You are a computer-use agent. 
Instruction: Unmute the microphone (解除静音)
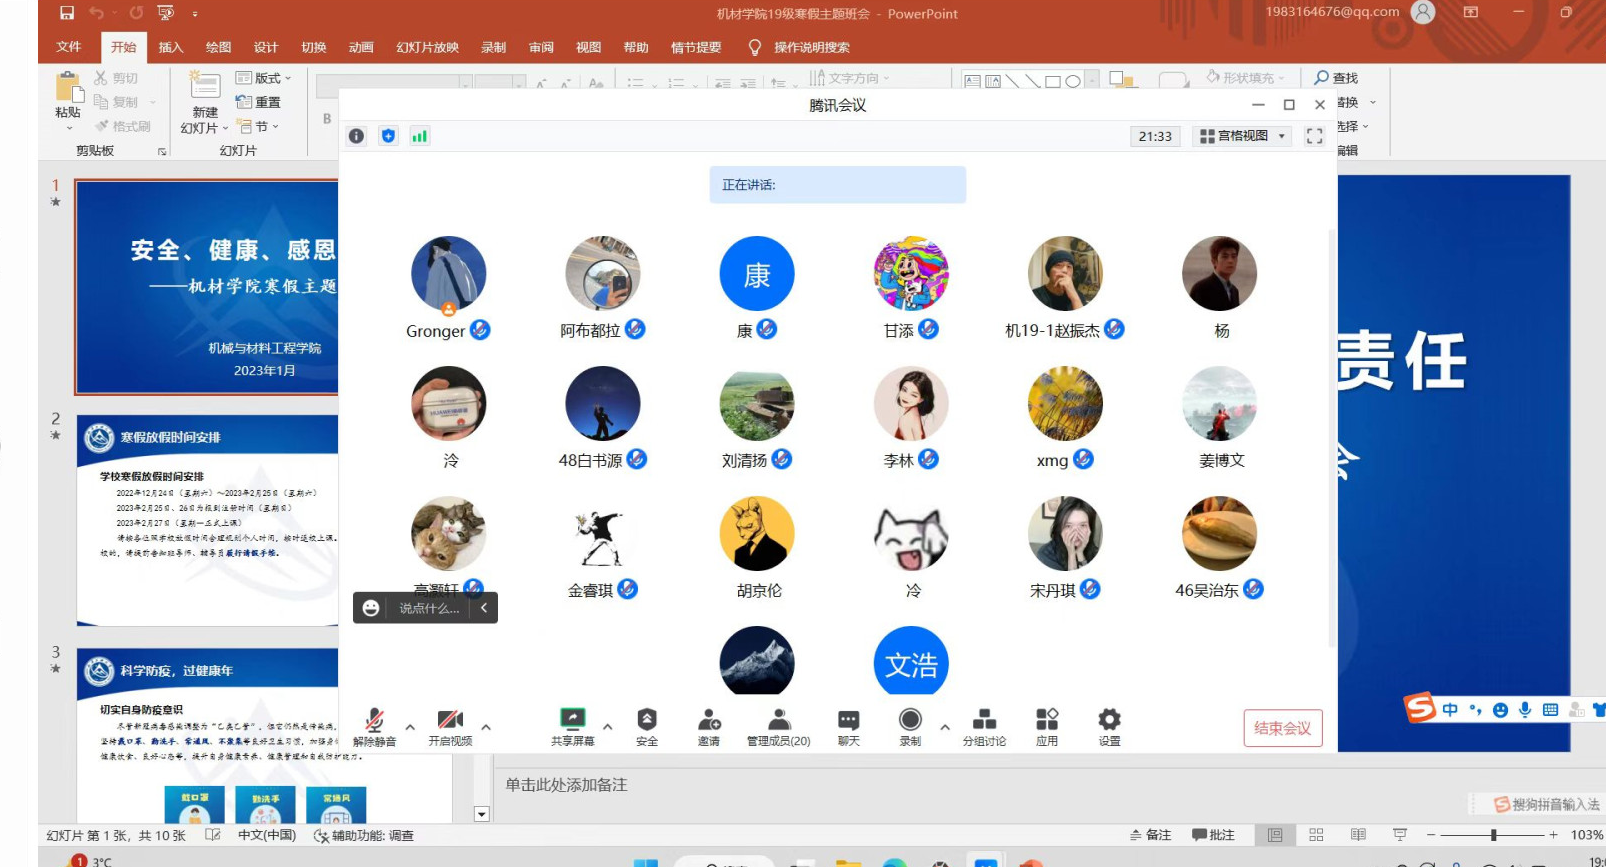coord(374,721)
